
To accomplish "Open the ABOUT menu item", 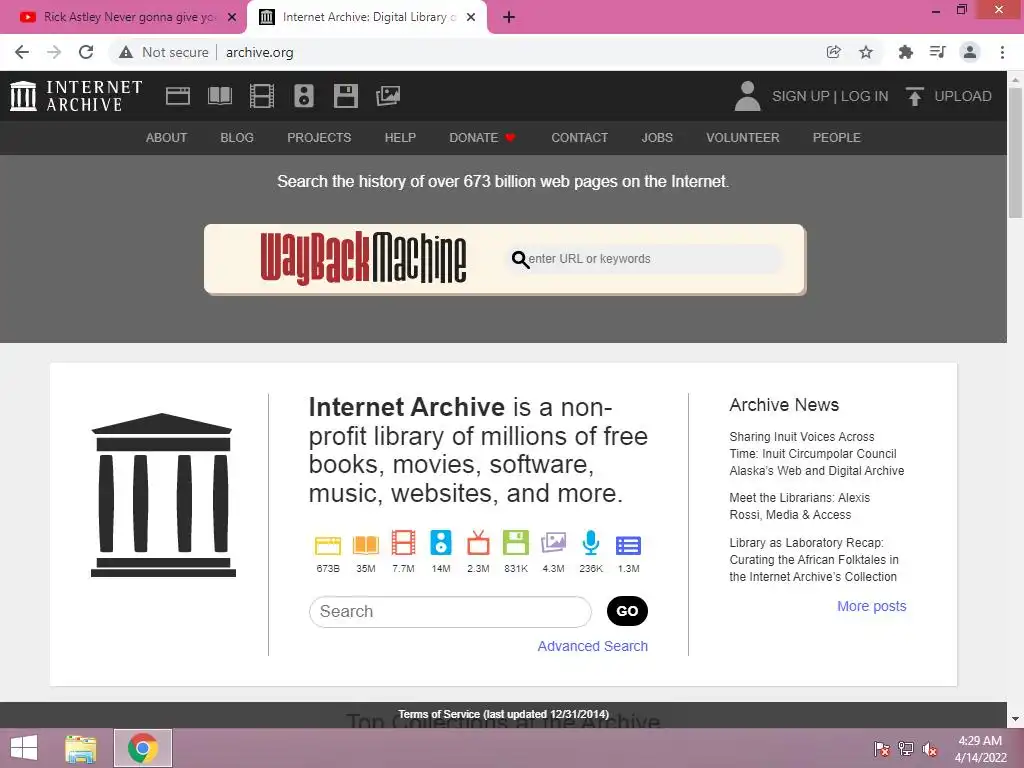I will point(167,138).
